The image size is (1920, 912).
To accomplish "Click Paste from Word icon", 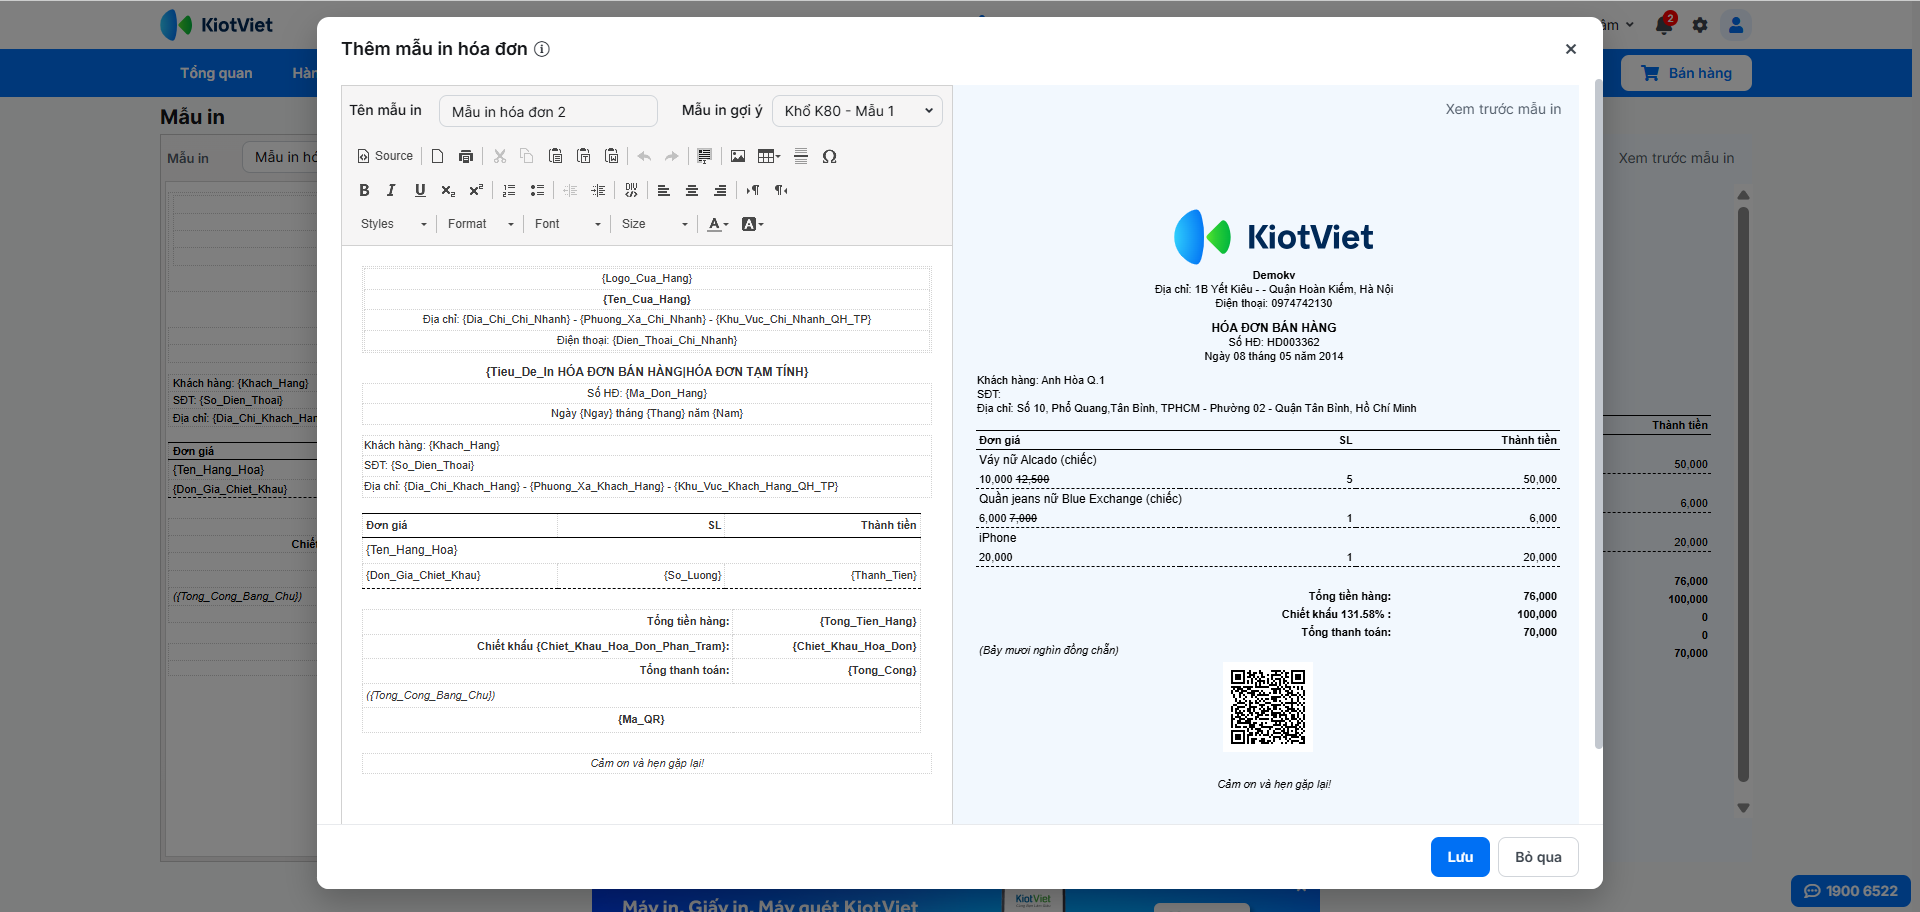I will pos(611,156).
